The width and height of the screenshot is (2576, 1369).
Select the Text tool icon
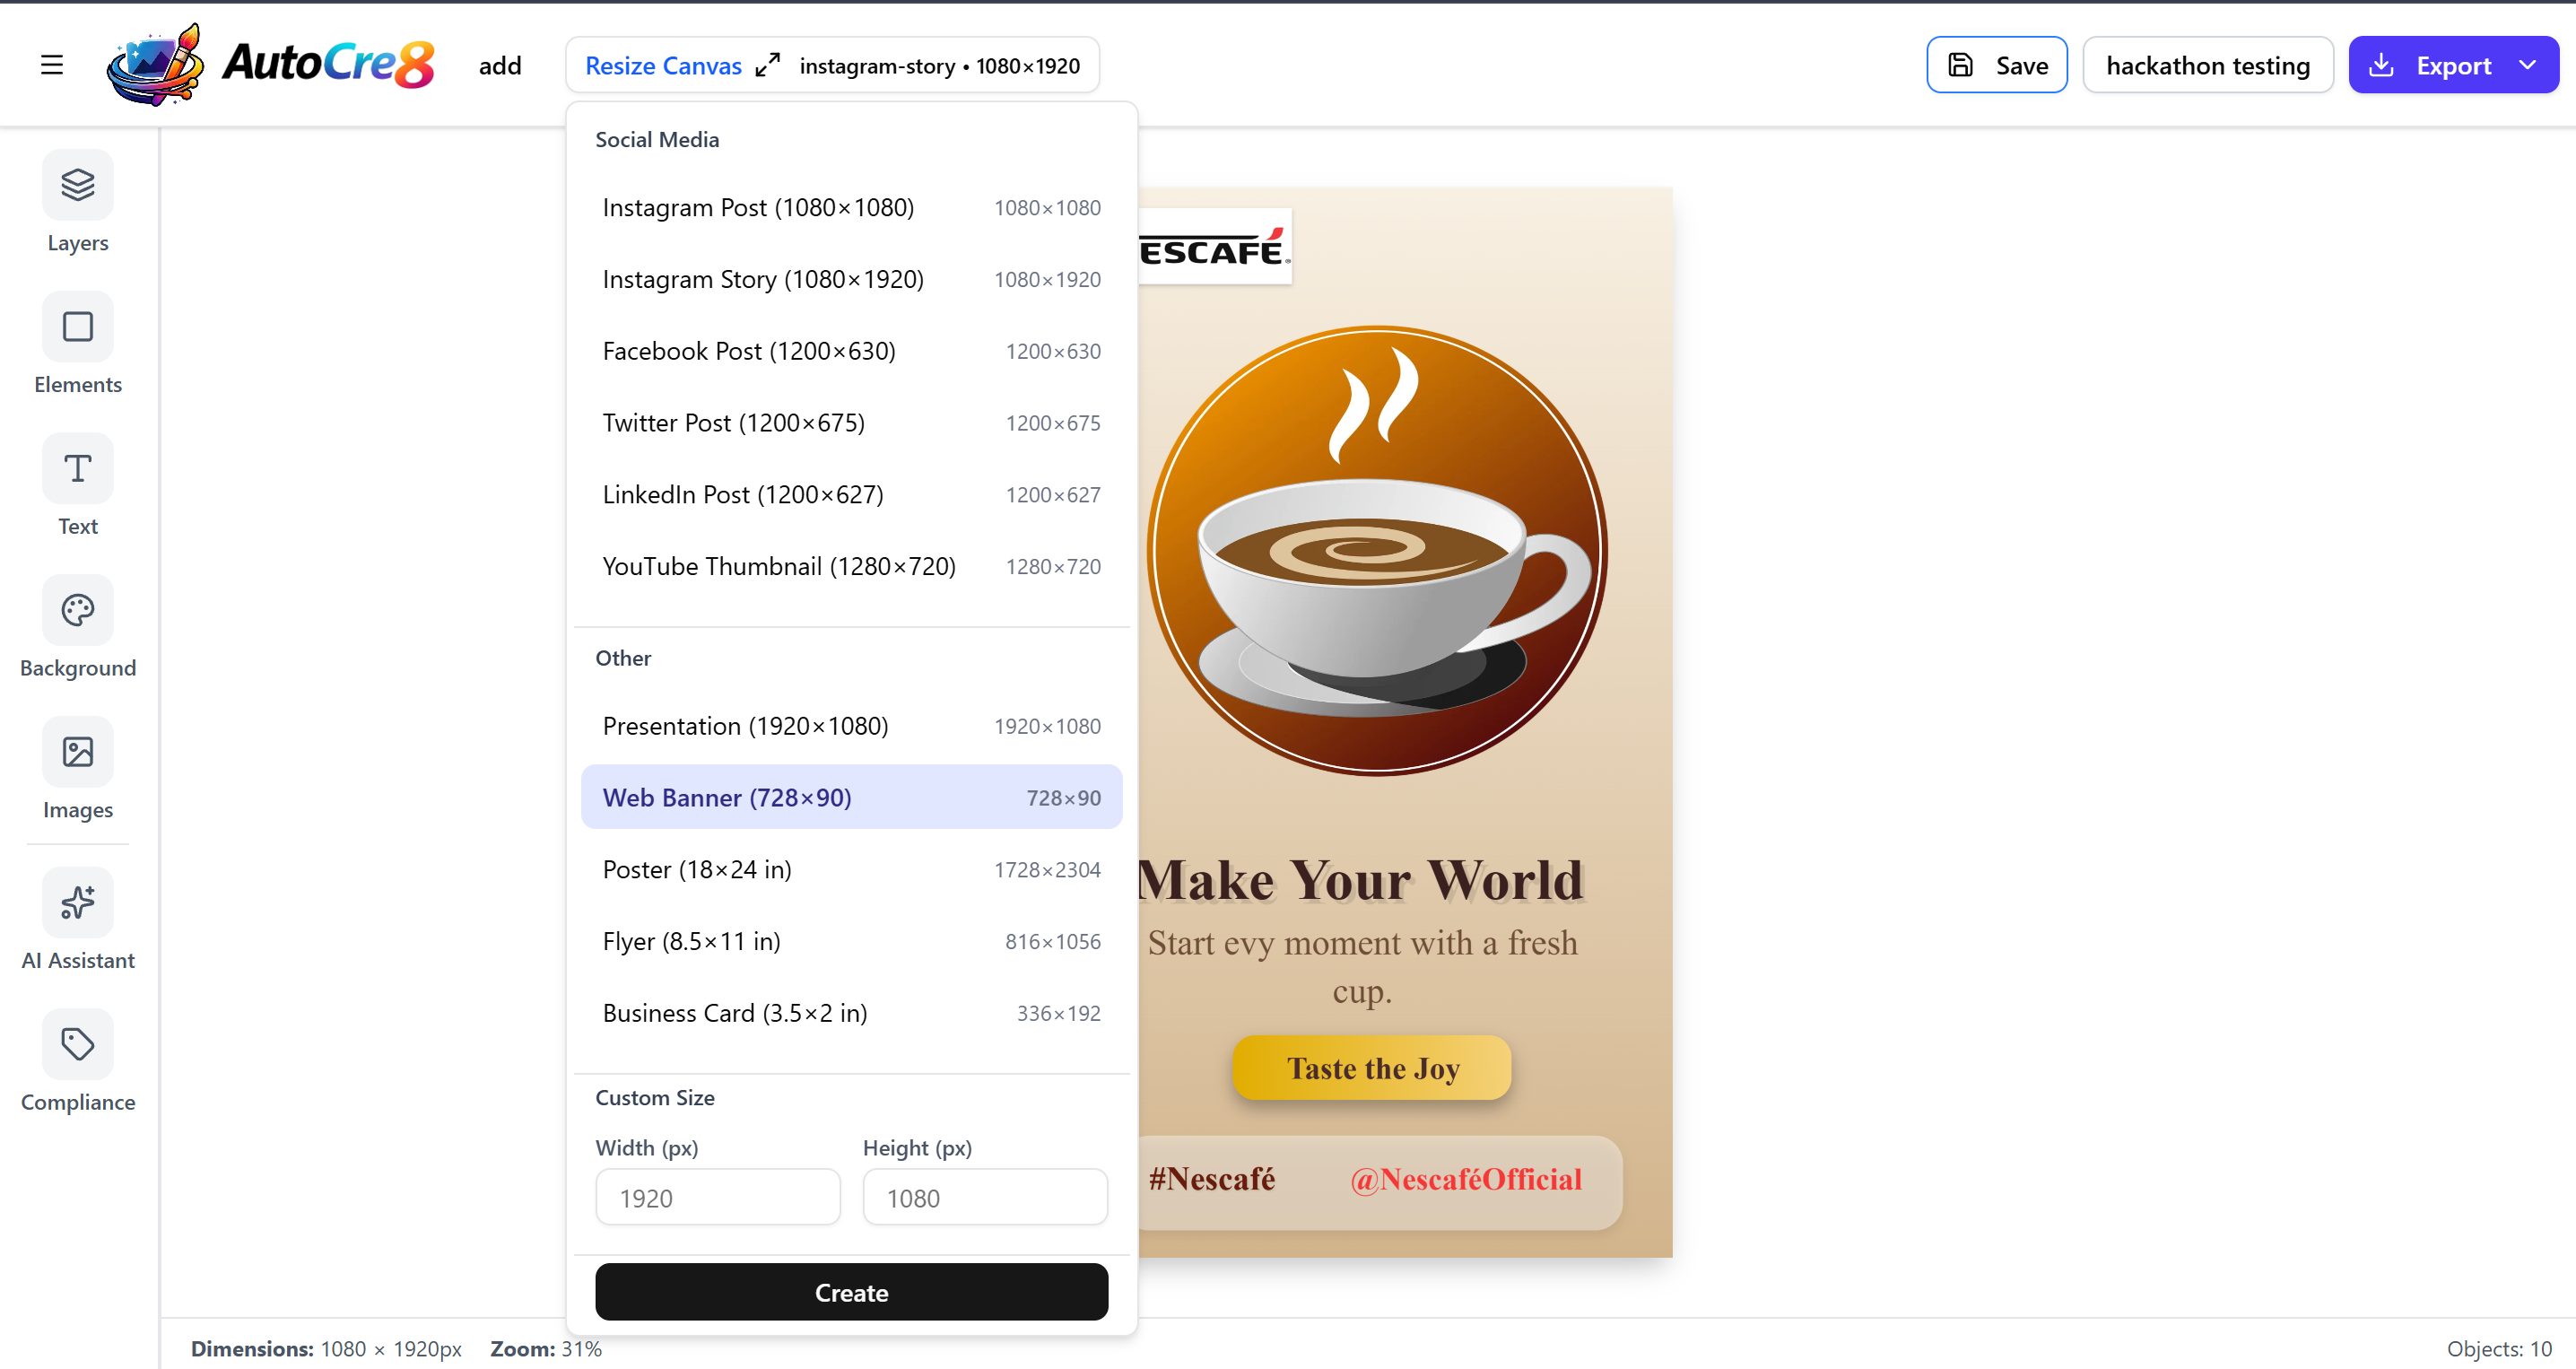point(78,469)
